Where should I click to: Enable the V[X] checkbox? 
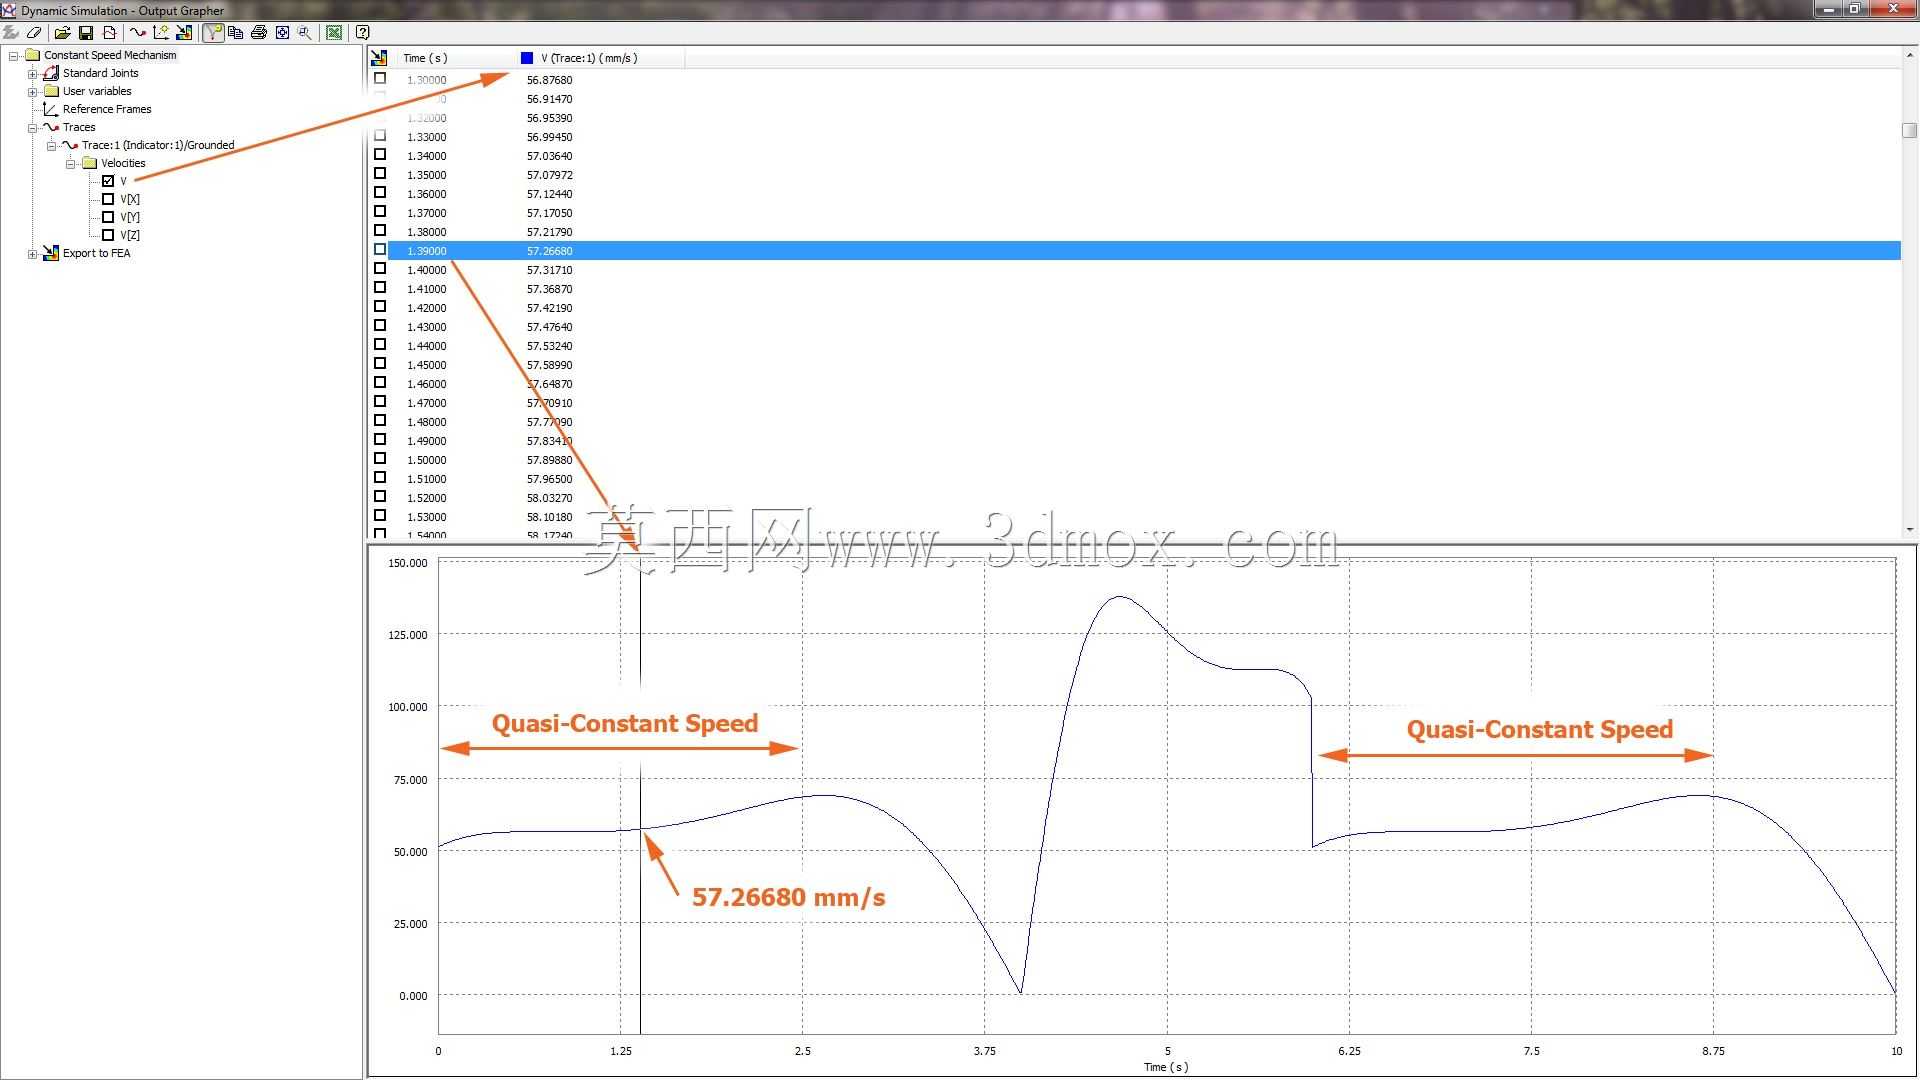tap(108, 199)
